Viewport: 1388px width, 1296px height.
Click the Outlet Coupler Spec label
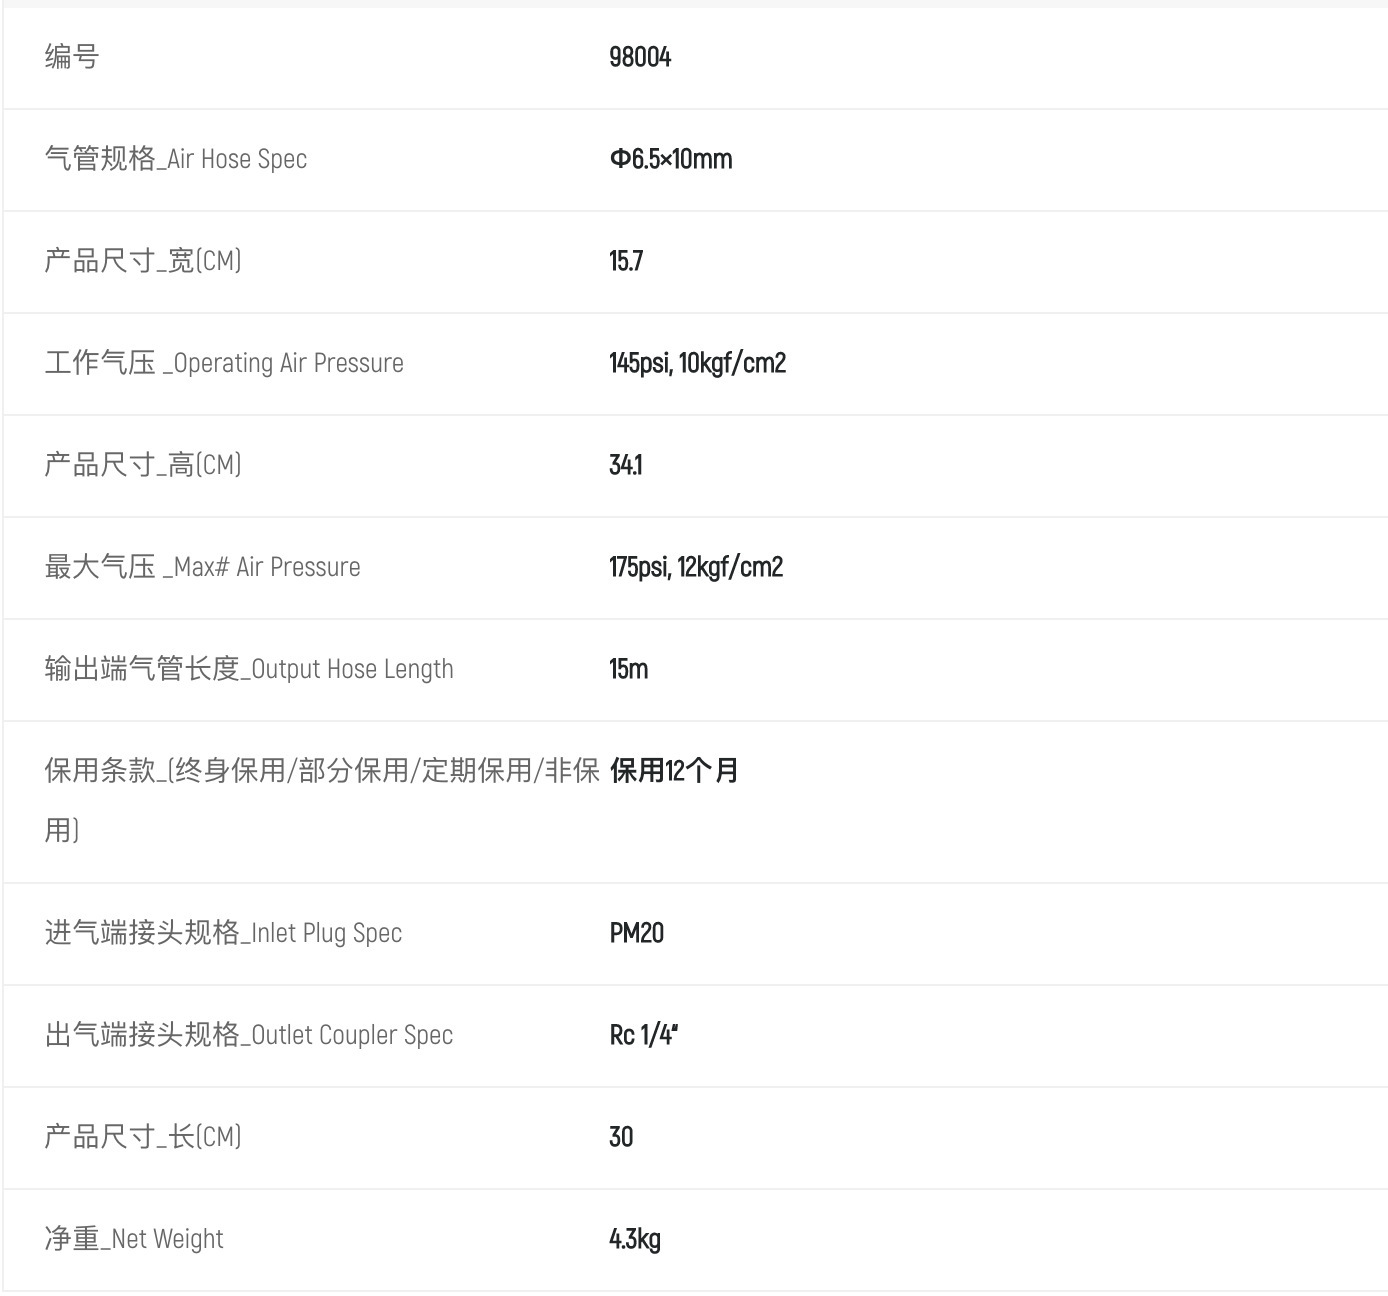[x=249, y=1035]
